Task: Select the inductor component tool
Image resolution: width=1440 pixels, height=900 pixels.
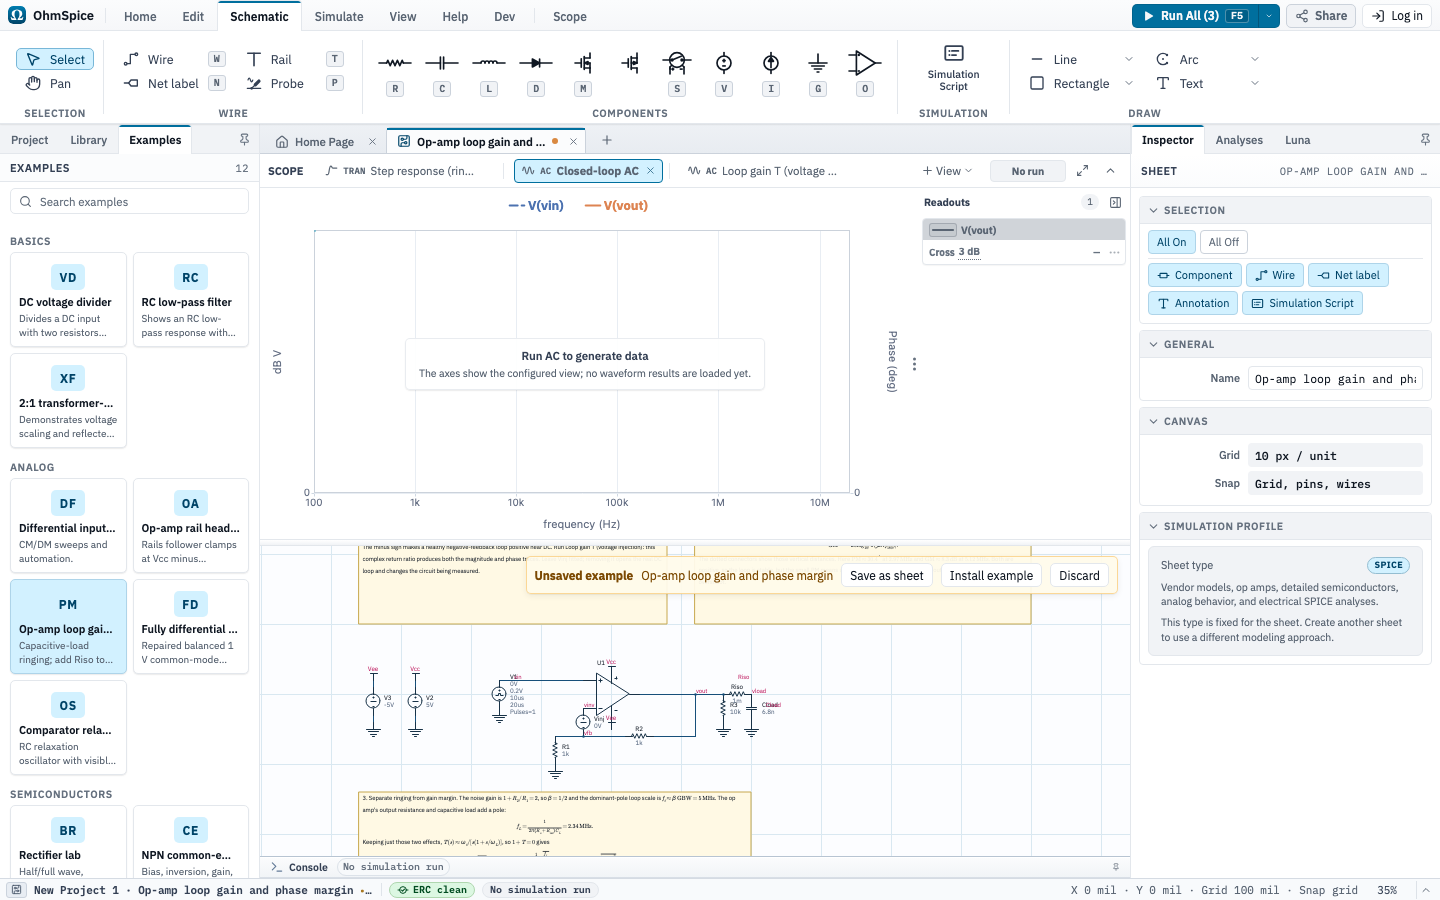Action: (489, 63)
